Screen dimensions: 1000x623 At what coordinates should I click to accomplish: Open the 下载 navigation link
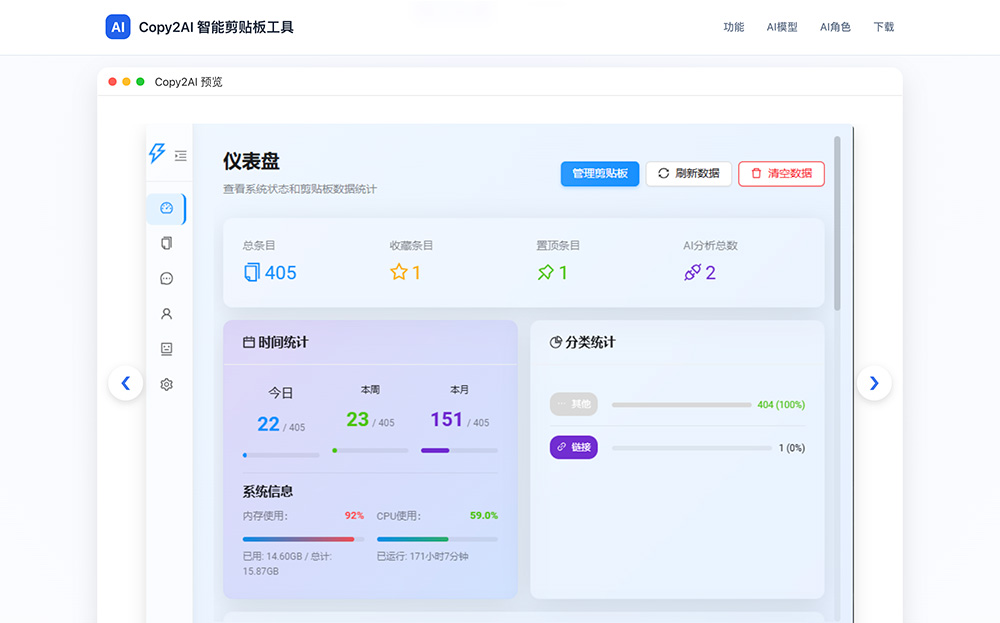pos(884,27)
